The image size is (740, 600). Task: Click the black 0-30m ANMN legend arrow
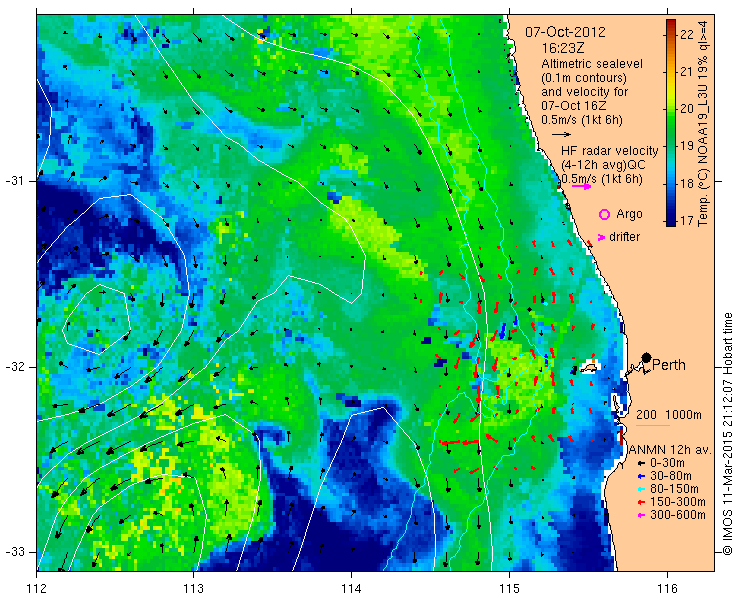(641, 464)
